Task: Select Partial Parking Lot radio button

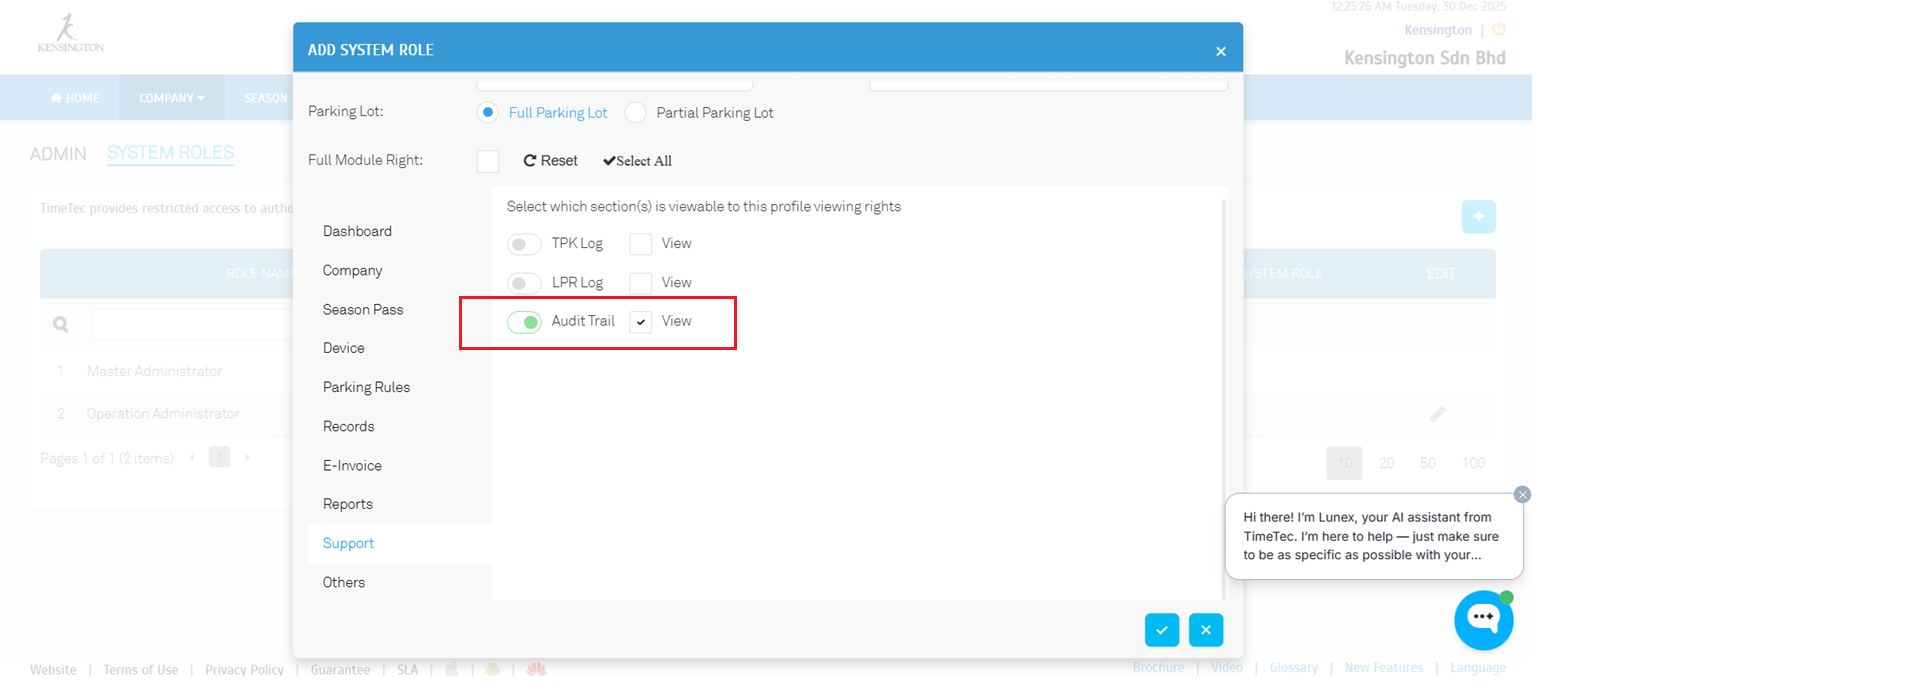Action: [636, 113]
